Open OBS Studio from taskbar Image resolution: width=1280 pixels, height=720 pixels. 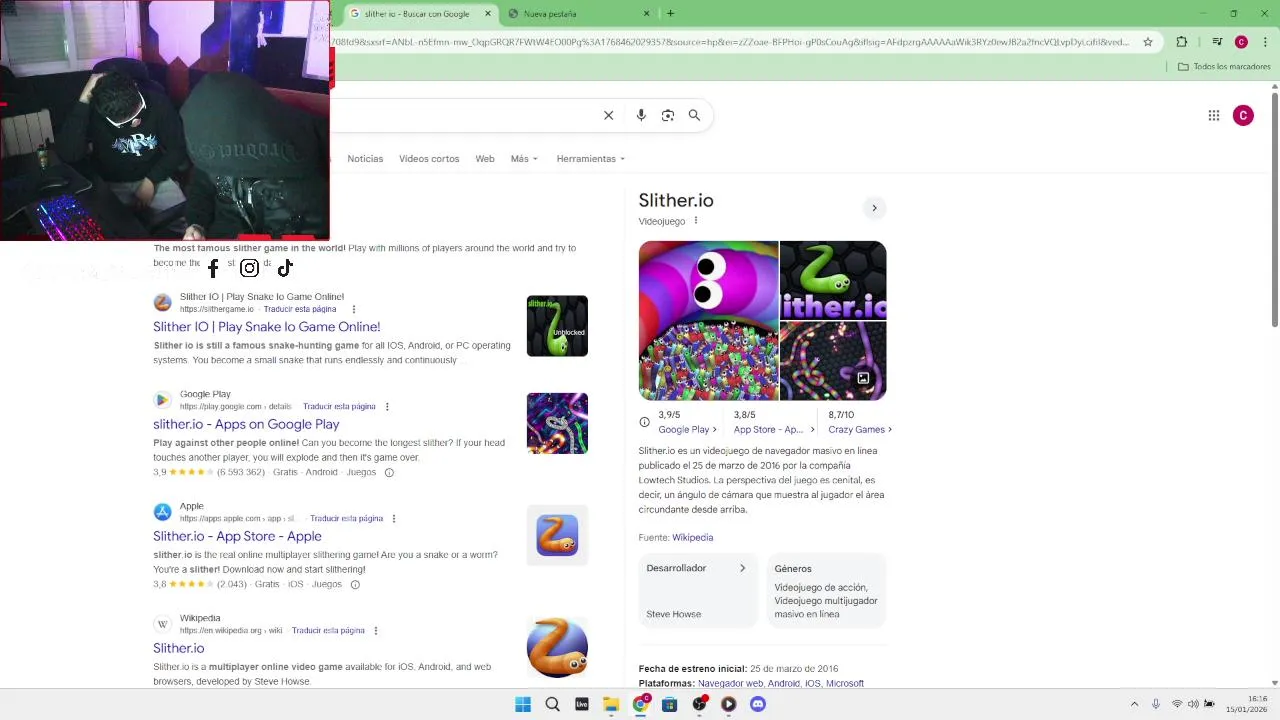coord(699,704)
